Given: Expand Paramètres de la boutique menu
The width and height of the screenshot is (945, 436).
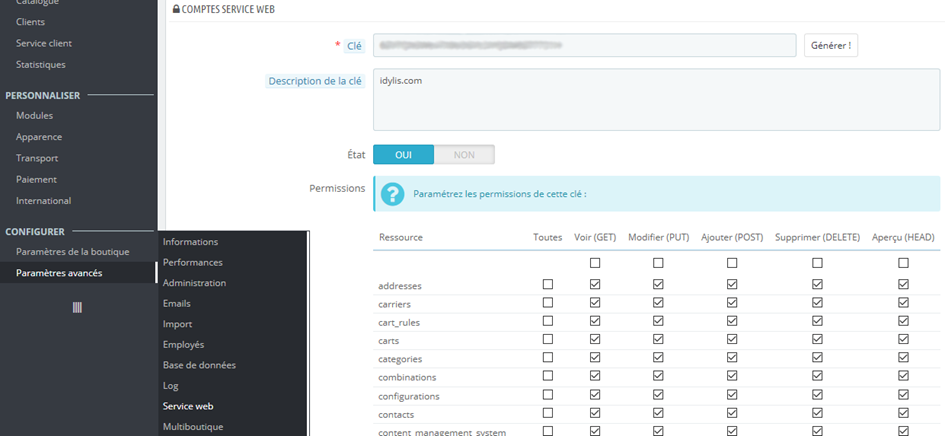Looking at the screenshot, I should point(72,252).
